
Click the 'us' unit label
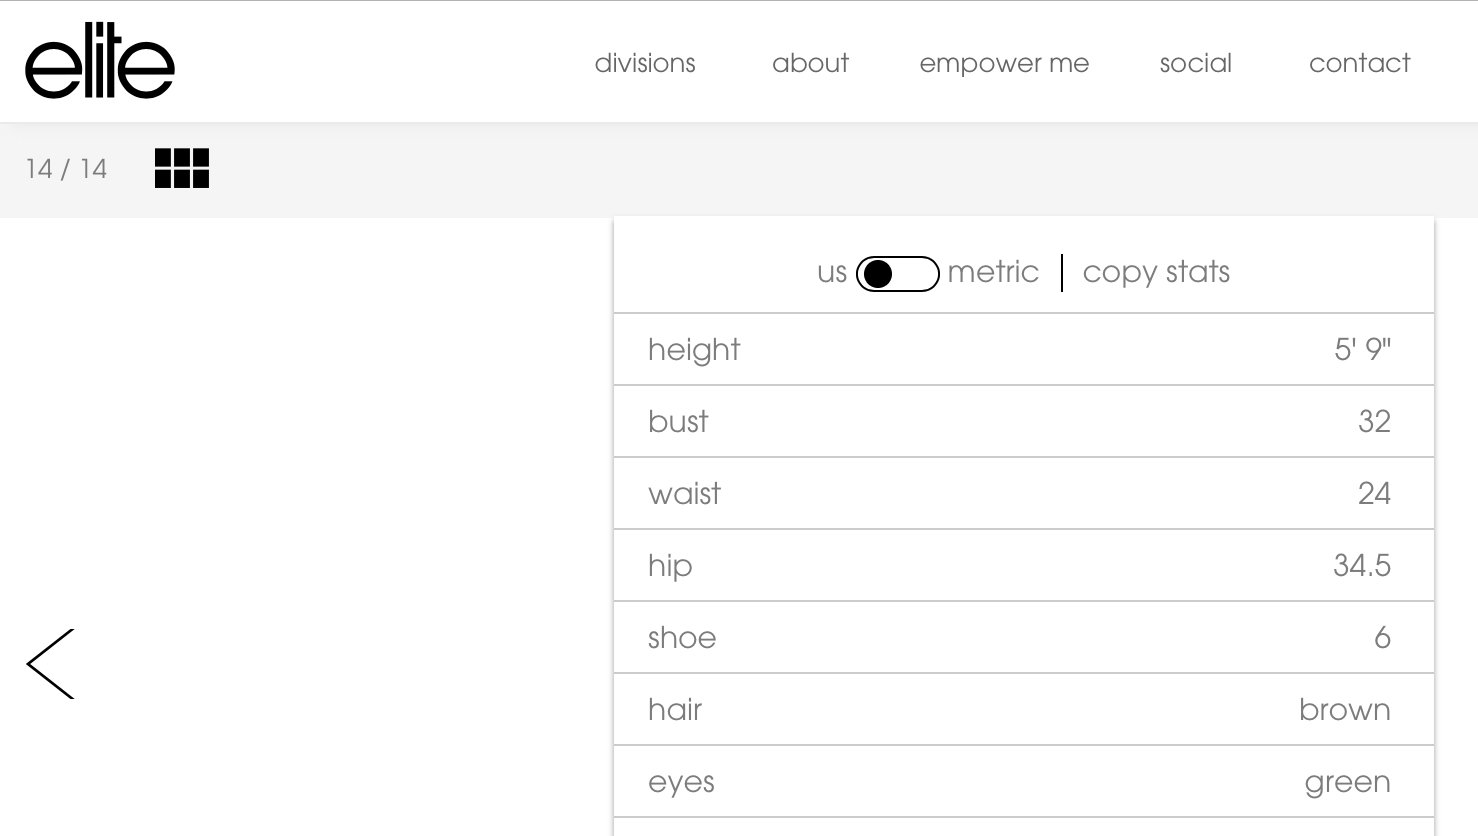point(832,272)
